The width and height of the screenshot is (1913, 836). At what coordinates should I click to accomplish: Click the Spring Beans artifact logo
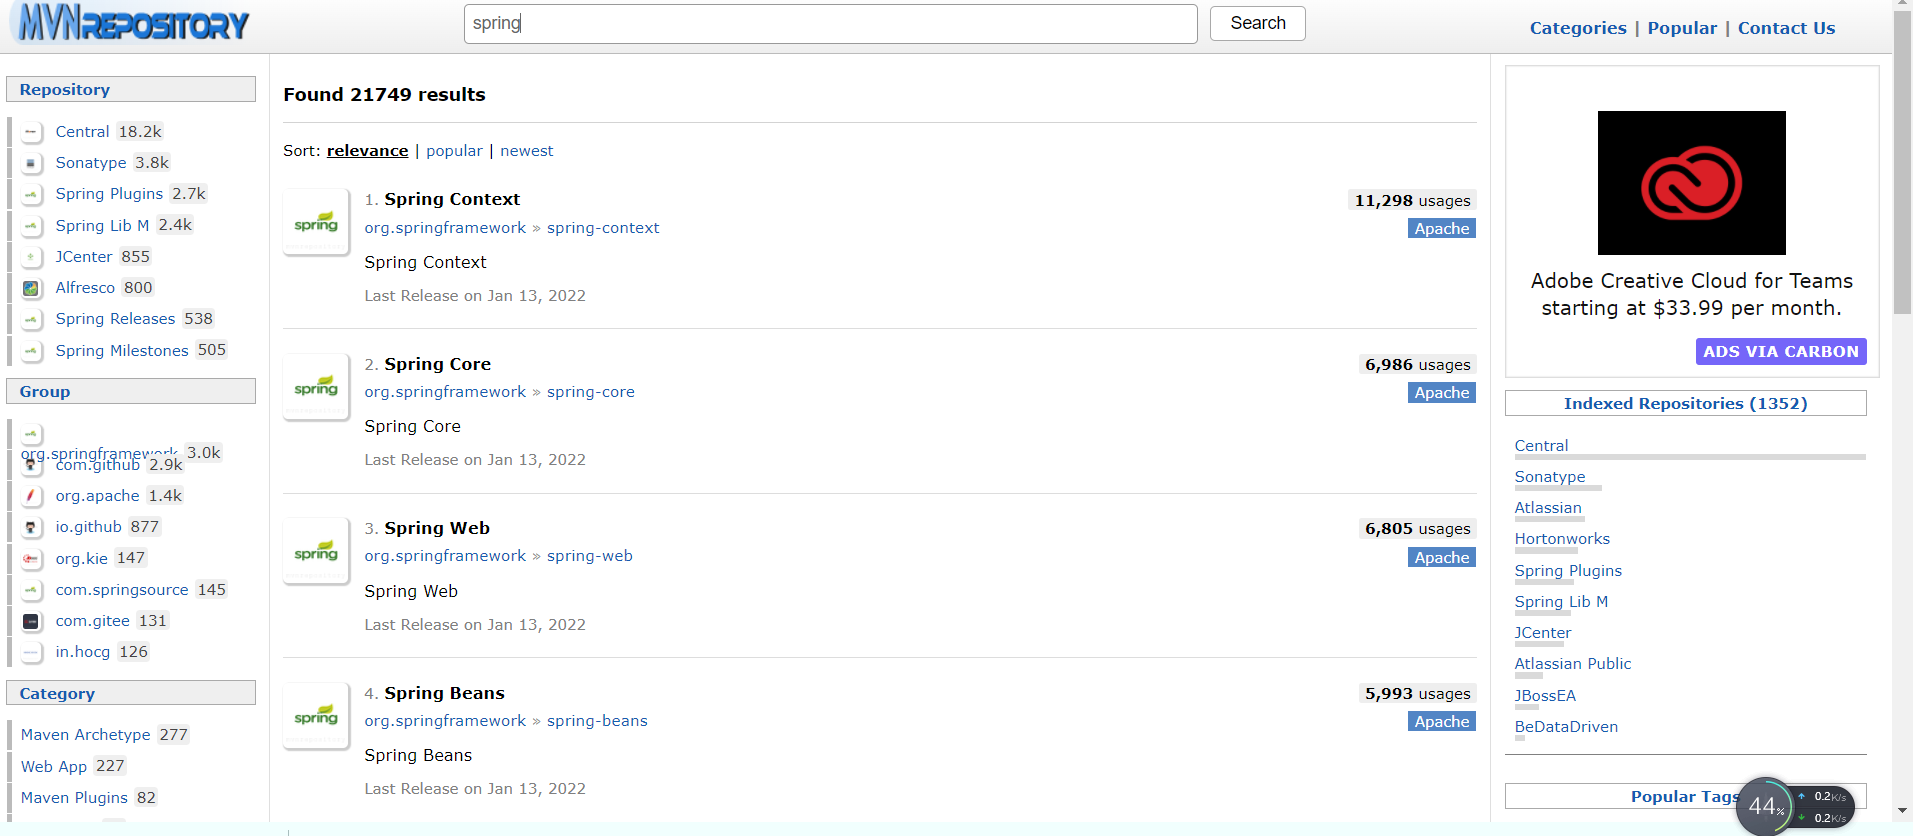(316, 716)
